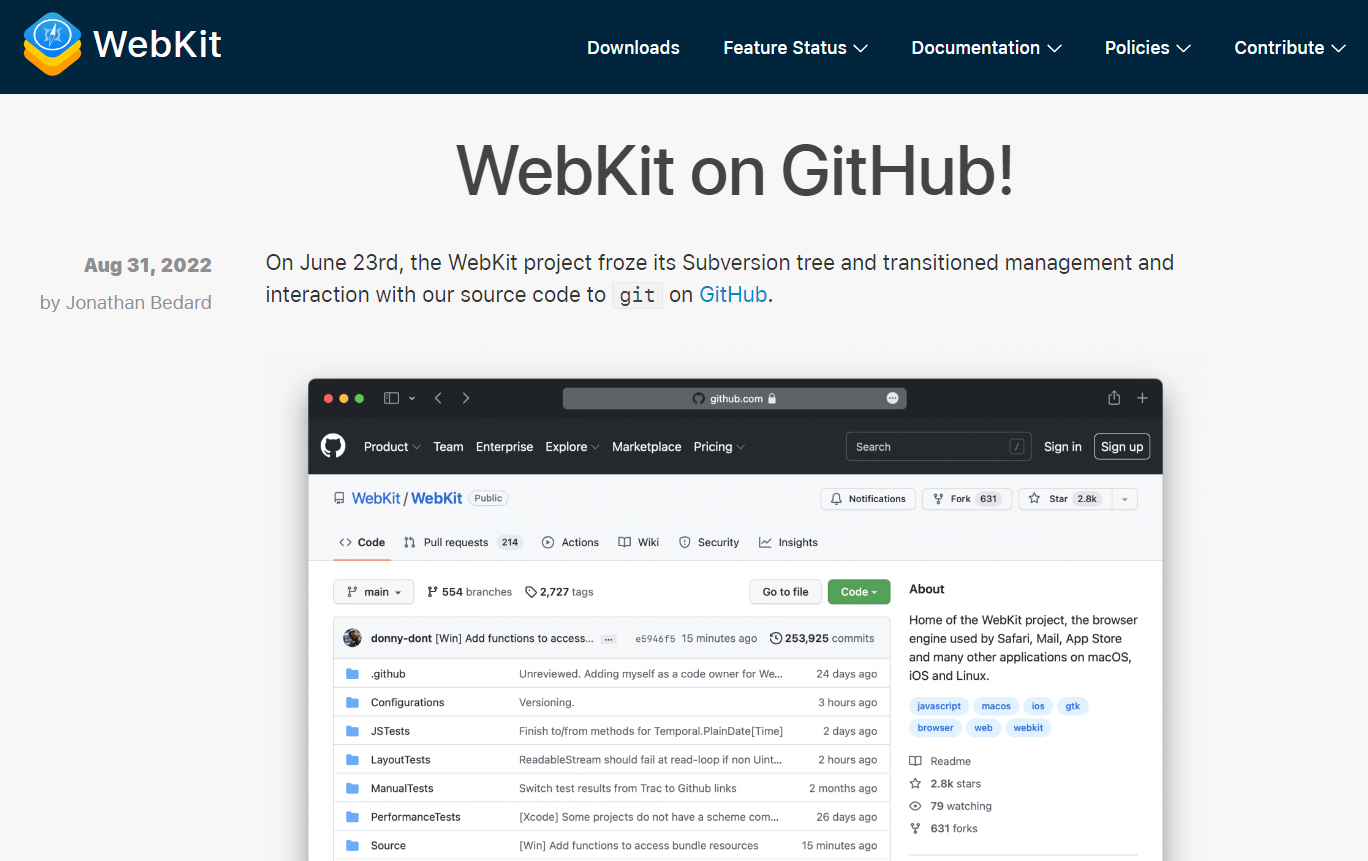This screenshot has width=1368, height=861.
Task: Click the .github folder icon
Action: tap(352, 674)
